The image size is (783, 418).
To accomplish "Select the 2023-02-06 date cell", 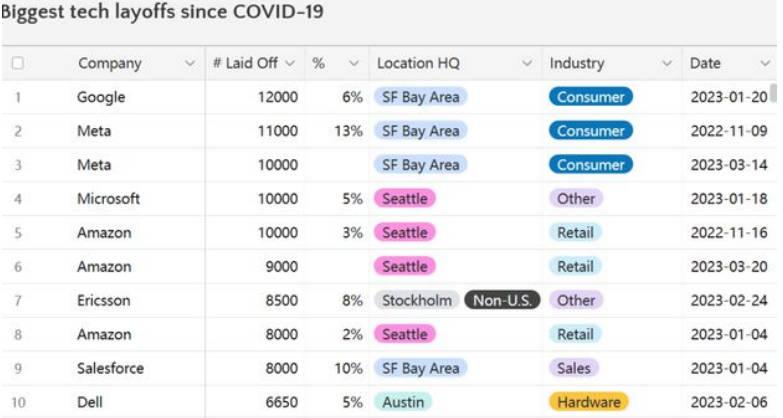I will tap(729, 402).
